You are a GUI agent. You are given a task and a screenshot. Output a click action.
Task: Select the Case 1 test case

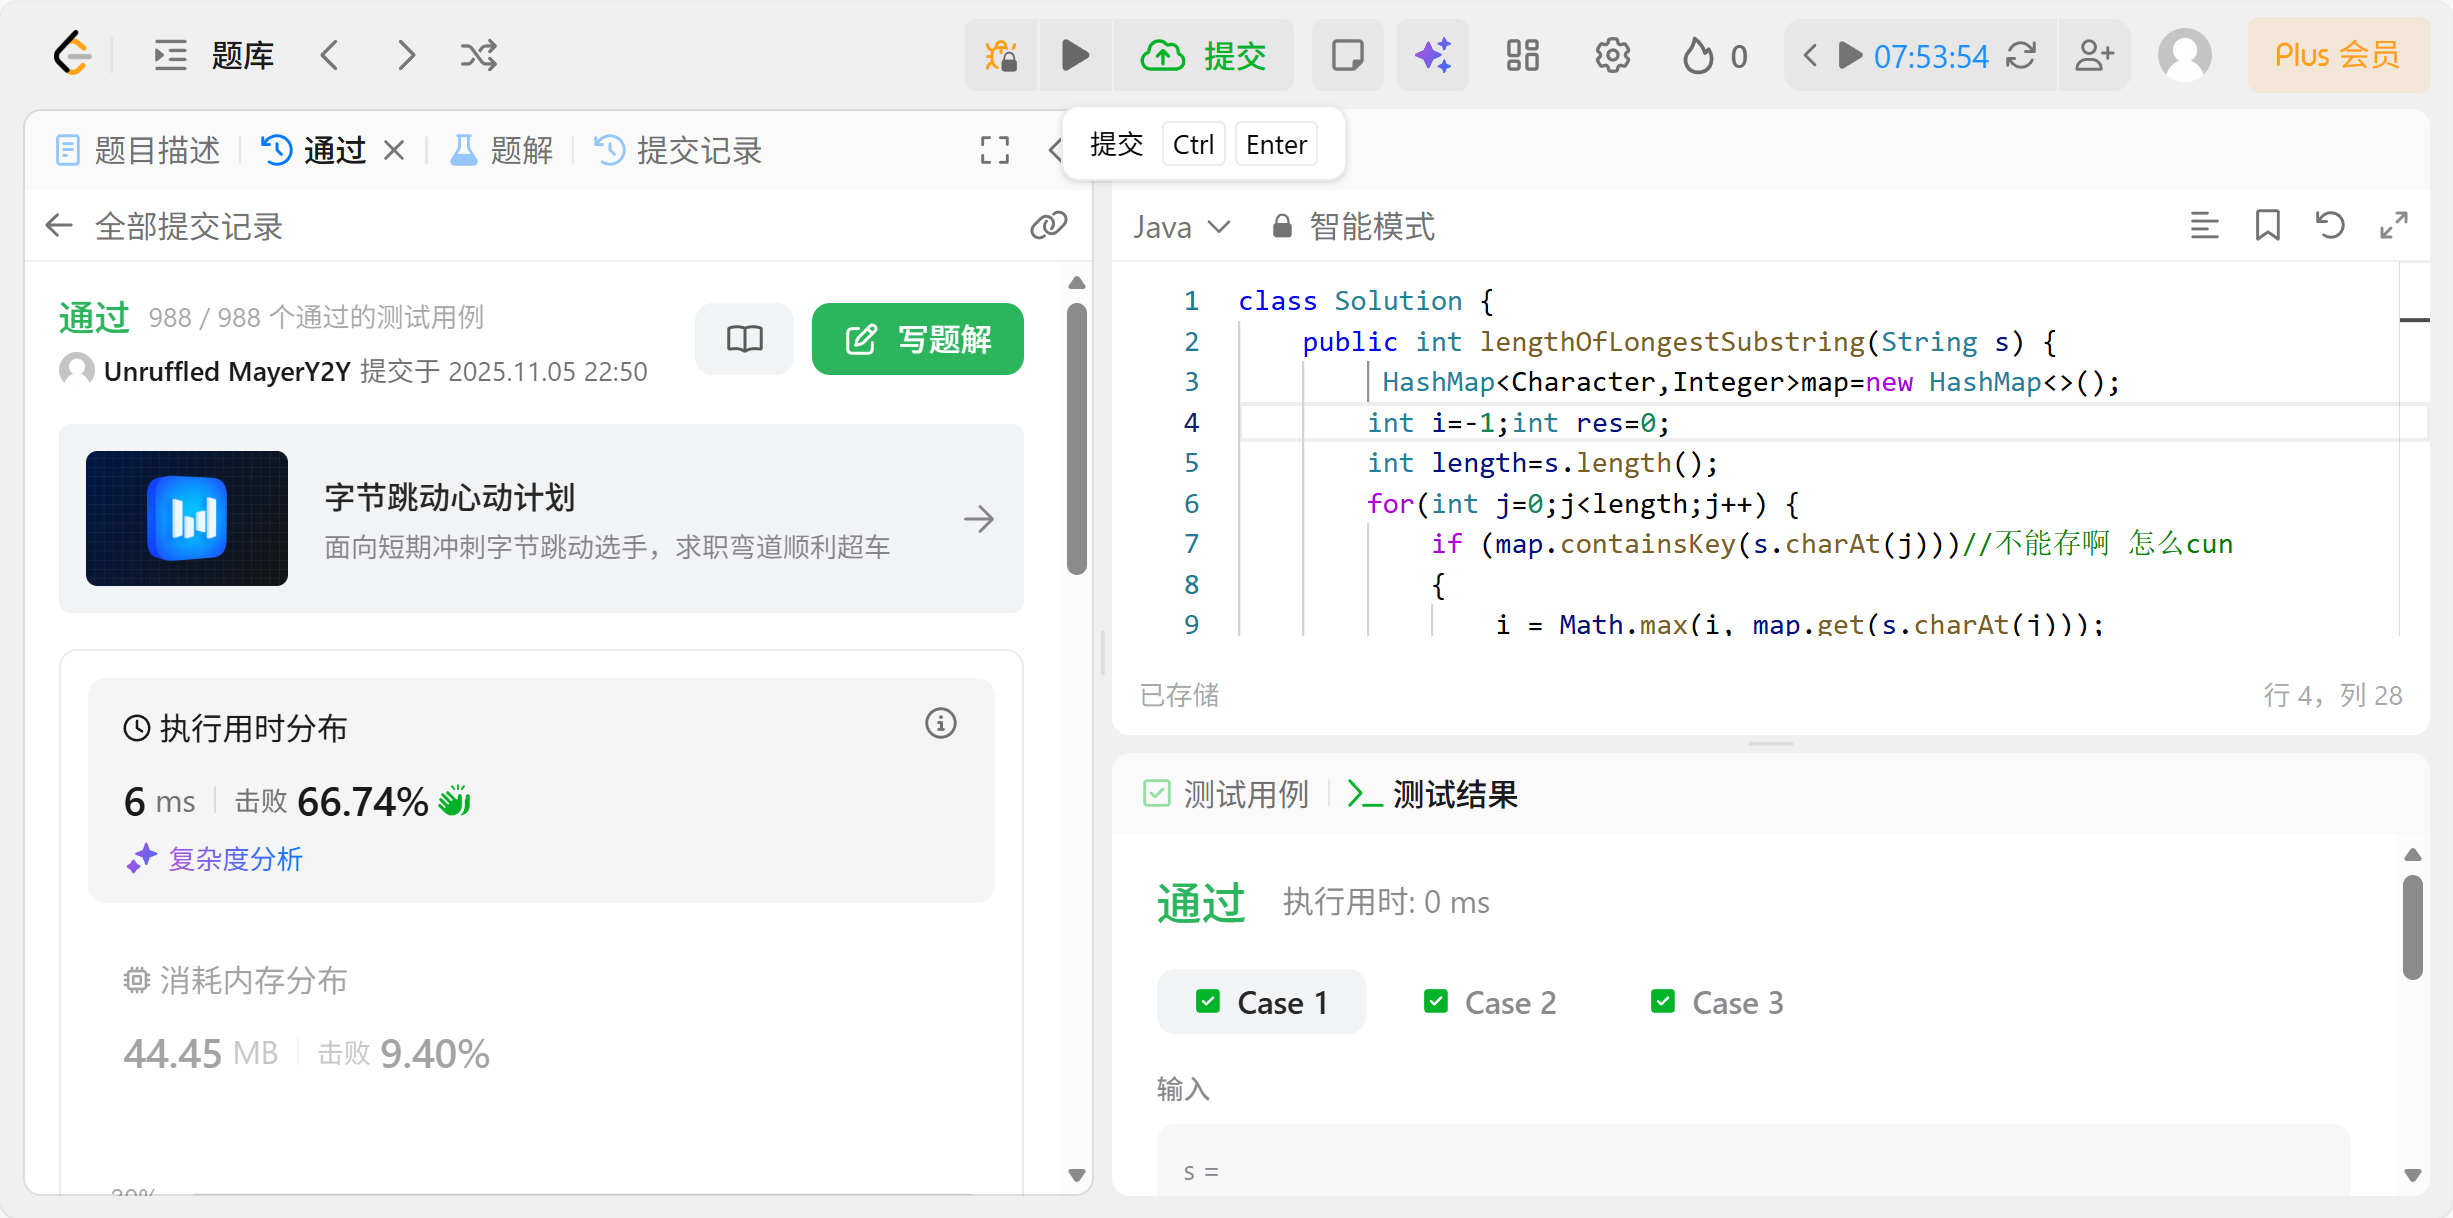(x=1261, y=1002)
